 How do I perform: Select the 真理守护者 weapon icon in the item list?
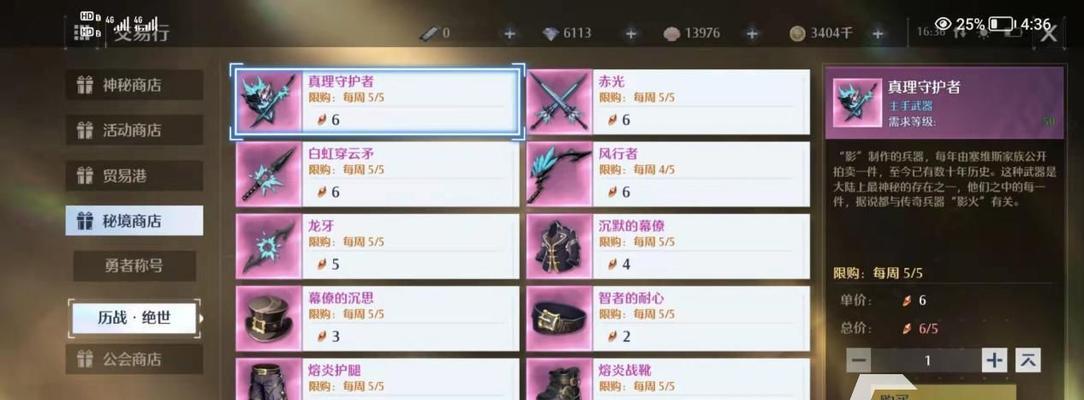click(270, 101)
